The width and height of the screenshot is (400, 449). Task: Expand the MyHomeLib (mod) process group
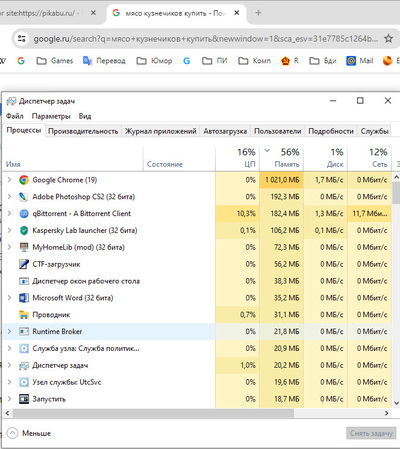pos(9,247)
